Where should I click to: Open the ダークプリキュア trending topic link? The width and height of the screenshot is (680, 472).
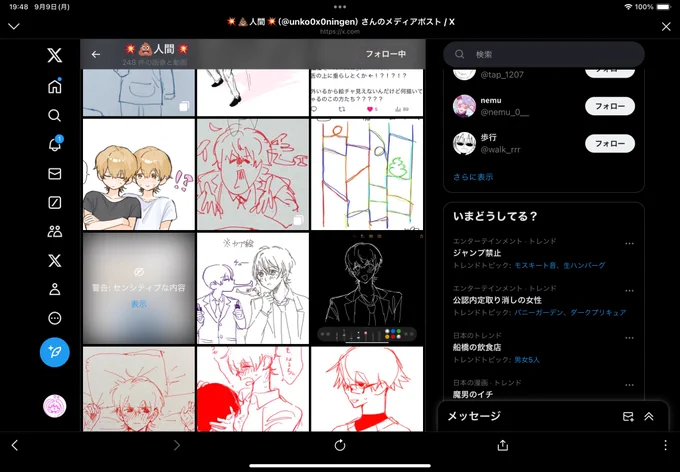598,312
